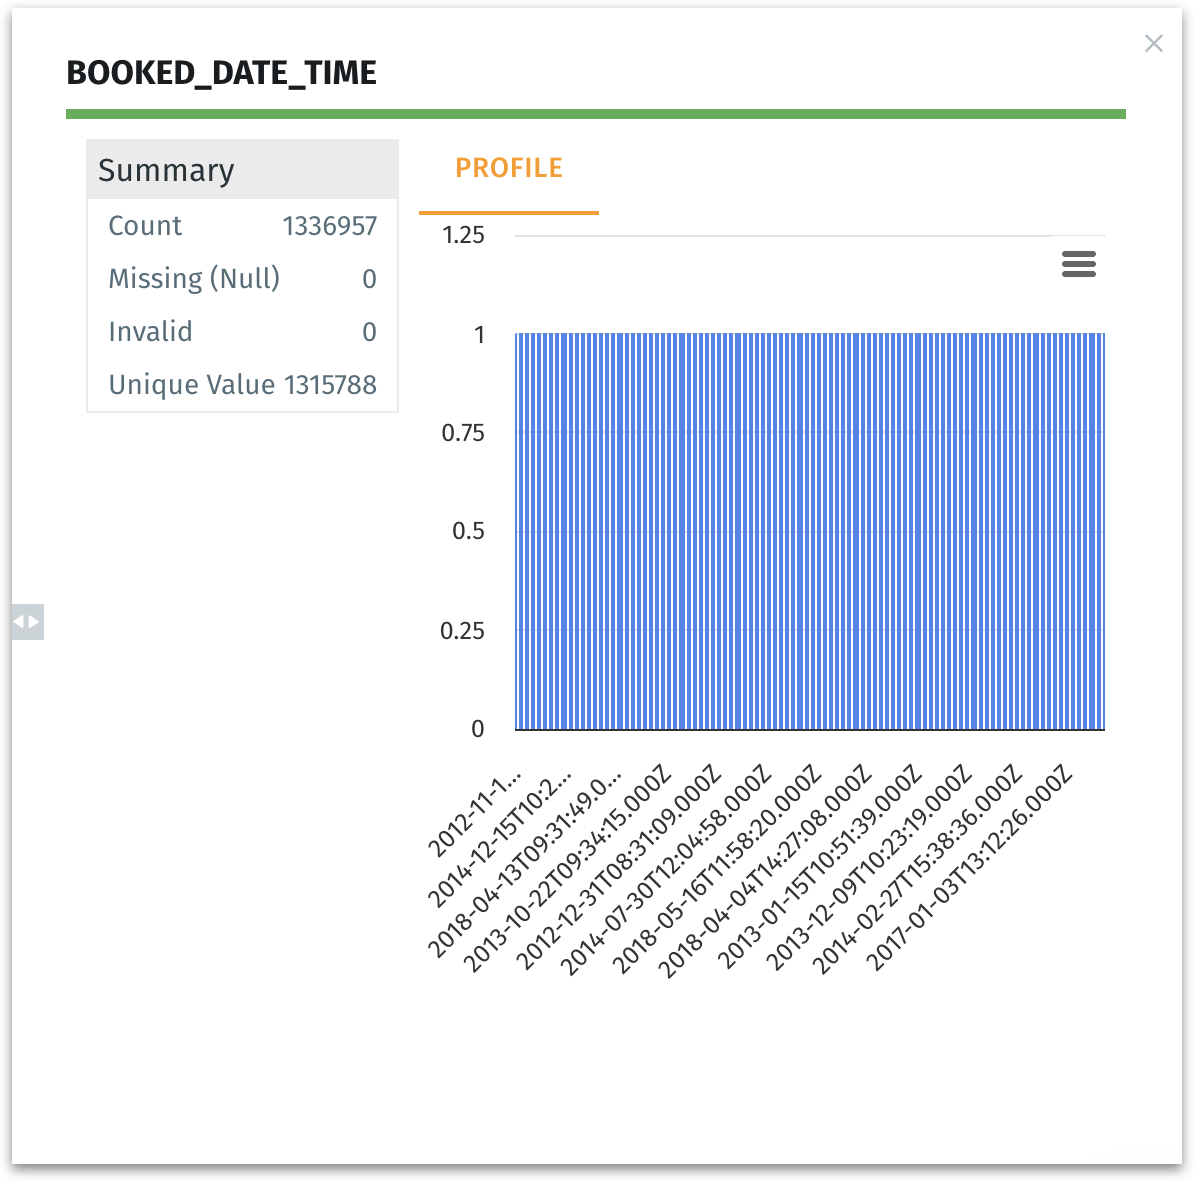Image resolution: width=1194 pixels, height=1181 pixels.
Task: Click the BOOKED_DATE_TIME column title
Action: [x=221, y=73]
